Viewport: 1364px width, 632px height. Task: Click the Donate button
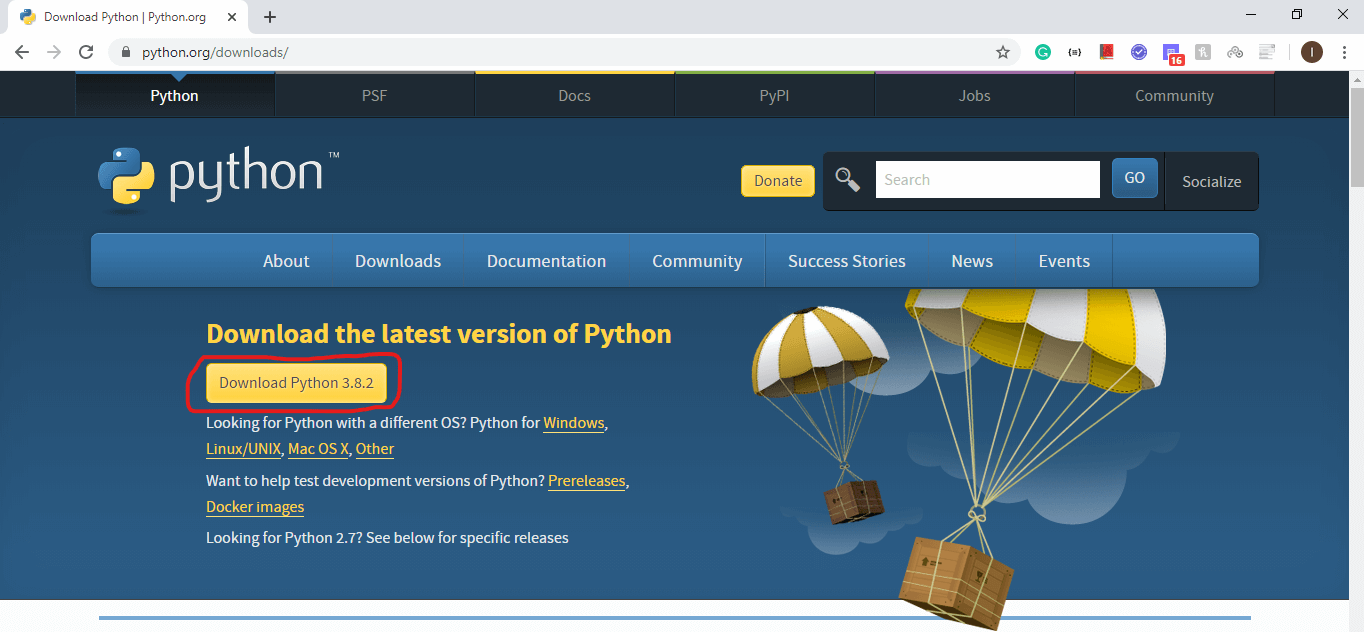(778, 181)
